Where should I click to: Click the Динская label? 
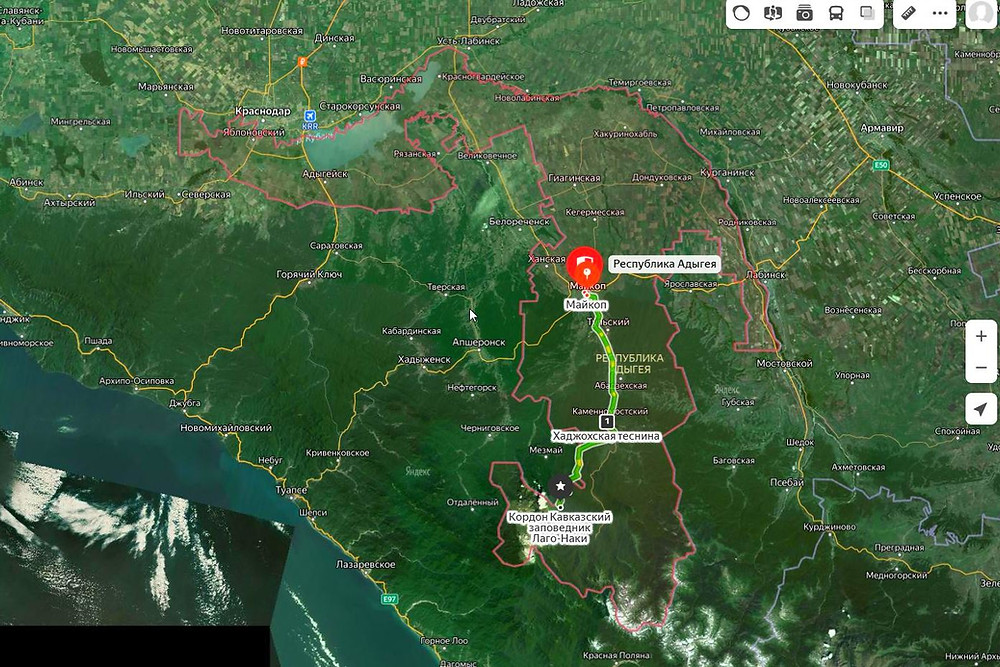point(334,38)
